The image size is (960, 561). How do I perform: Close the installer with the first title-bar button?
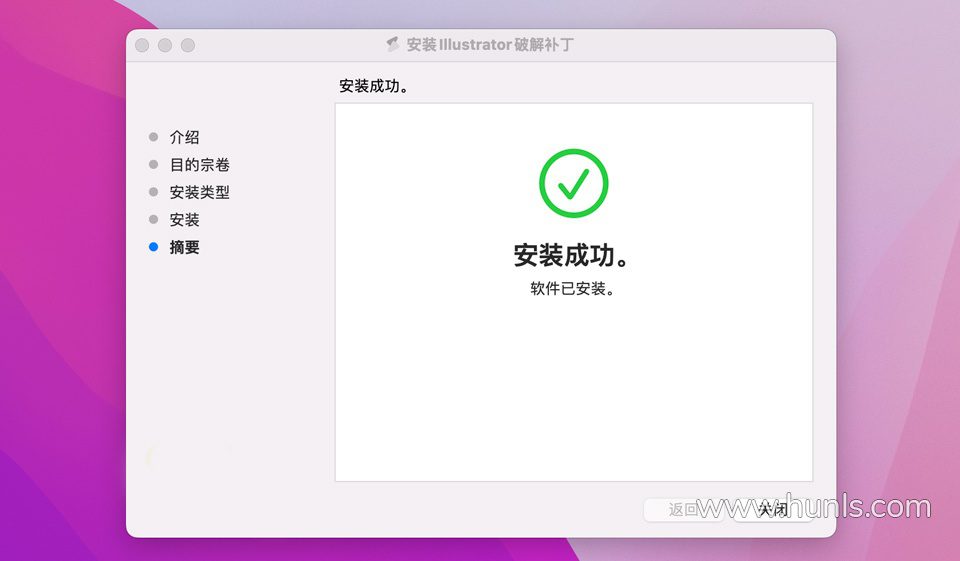coord(142,45)
